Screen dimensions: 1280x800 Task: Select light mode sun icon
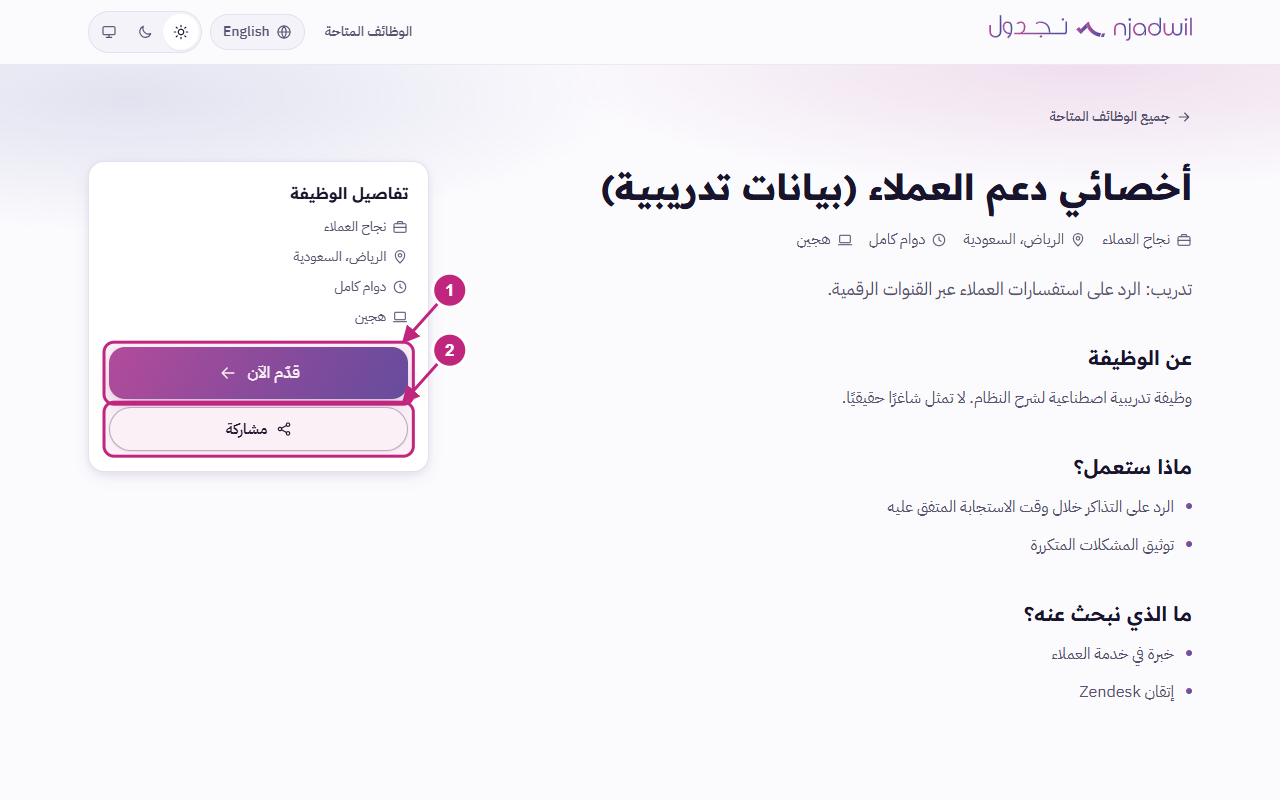click(x=180, y=32)
